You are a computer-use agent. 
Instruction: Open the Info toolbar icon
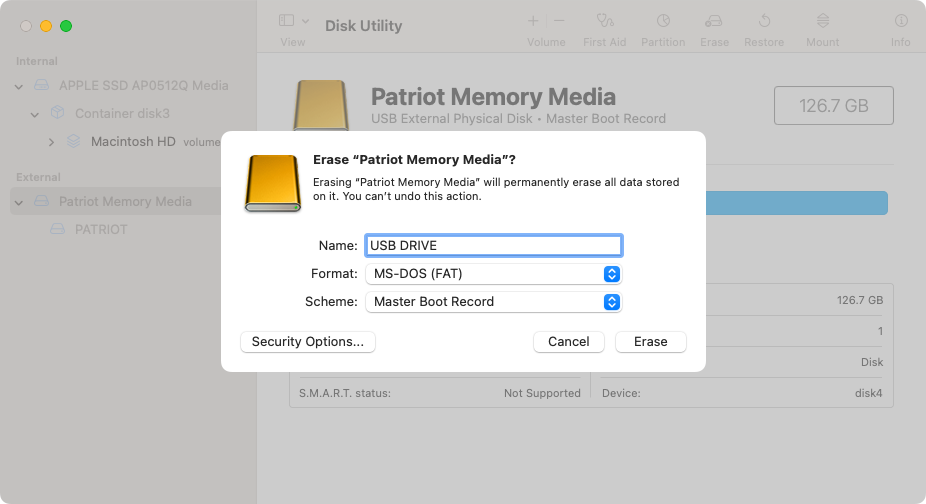(900, 21)
